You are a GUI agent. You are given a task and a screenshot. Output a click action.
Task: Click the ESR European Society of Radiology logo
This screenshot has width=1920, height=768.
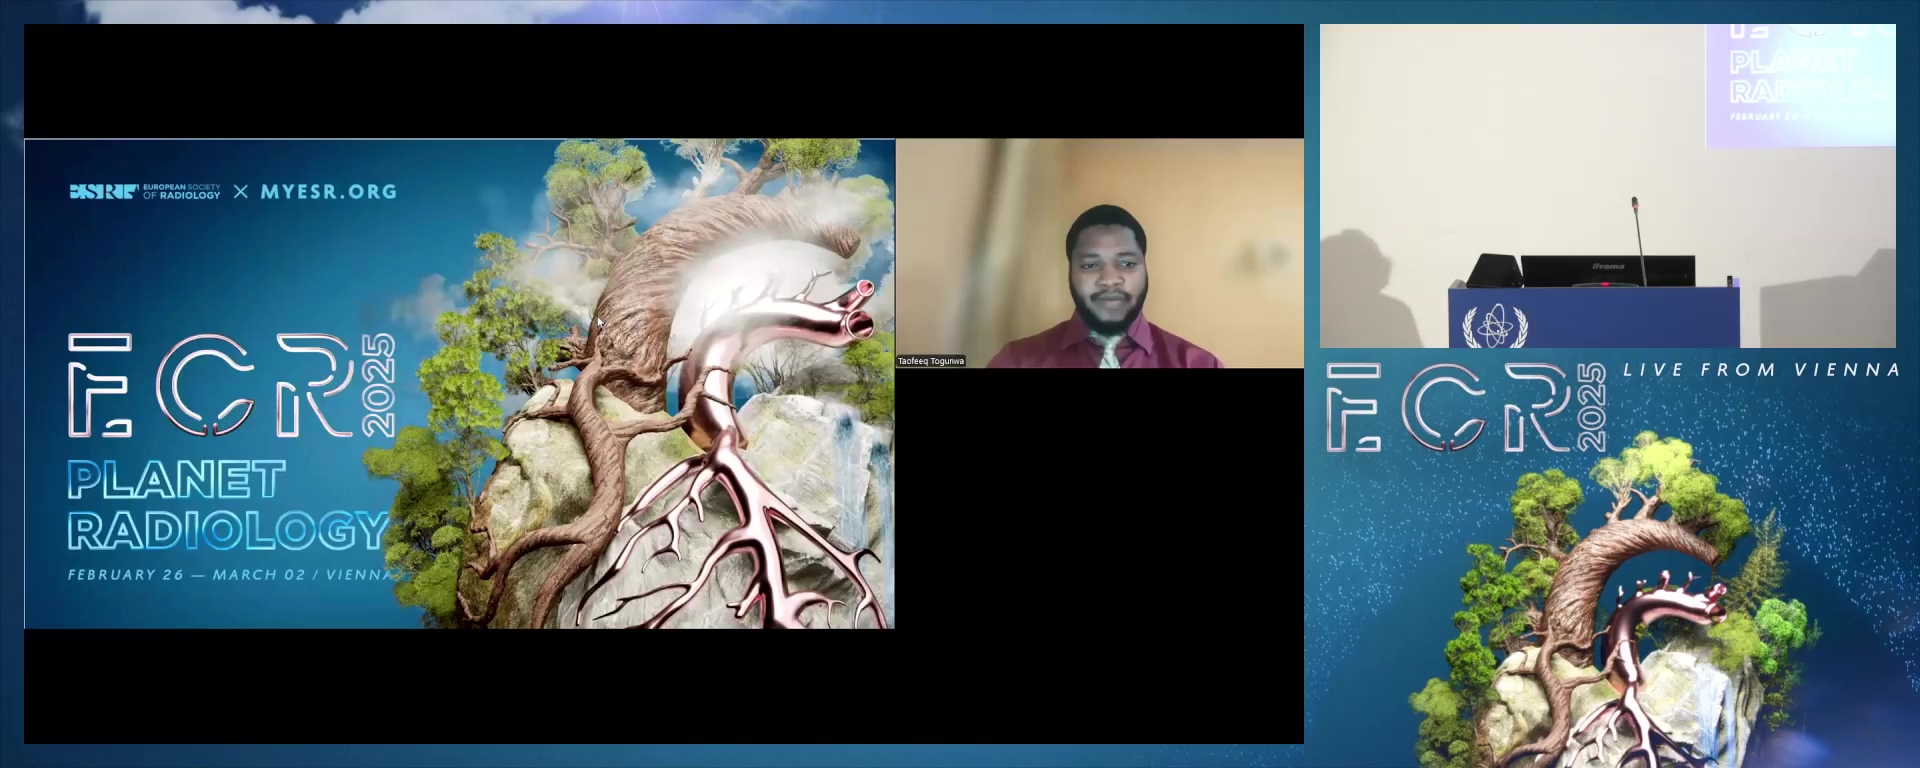(145, 191)
